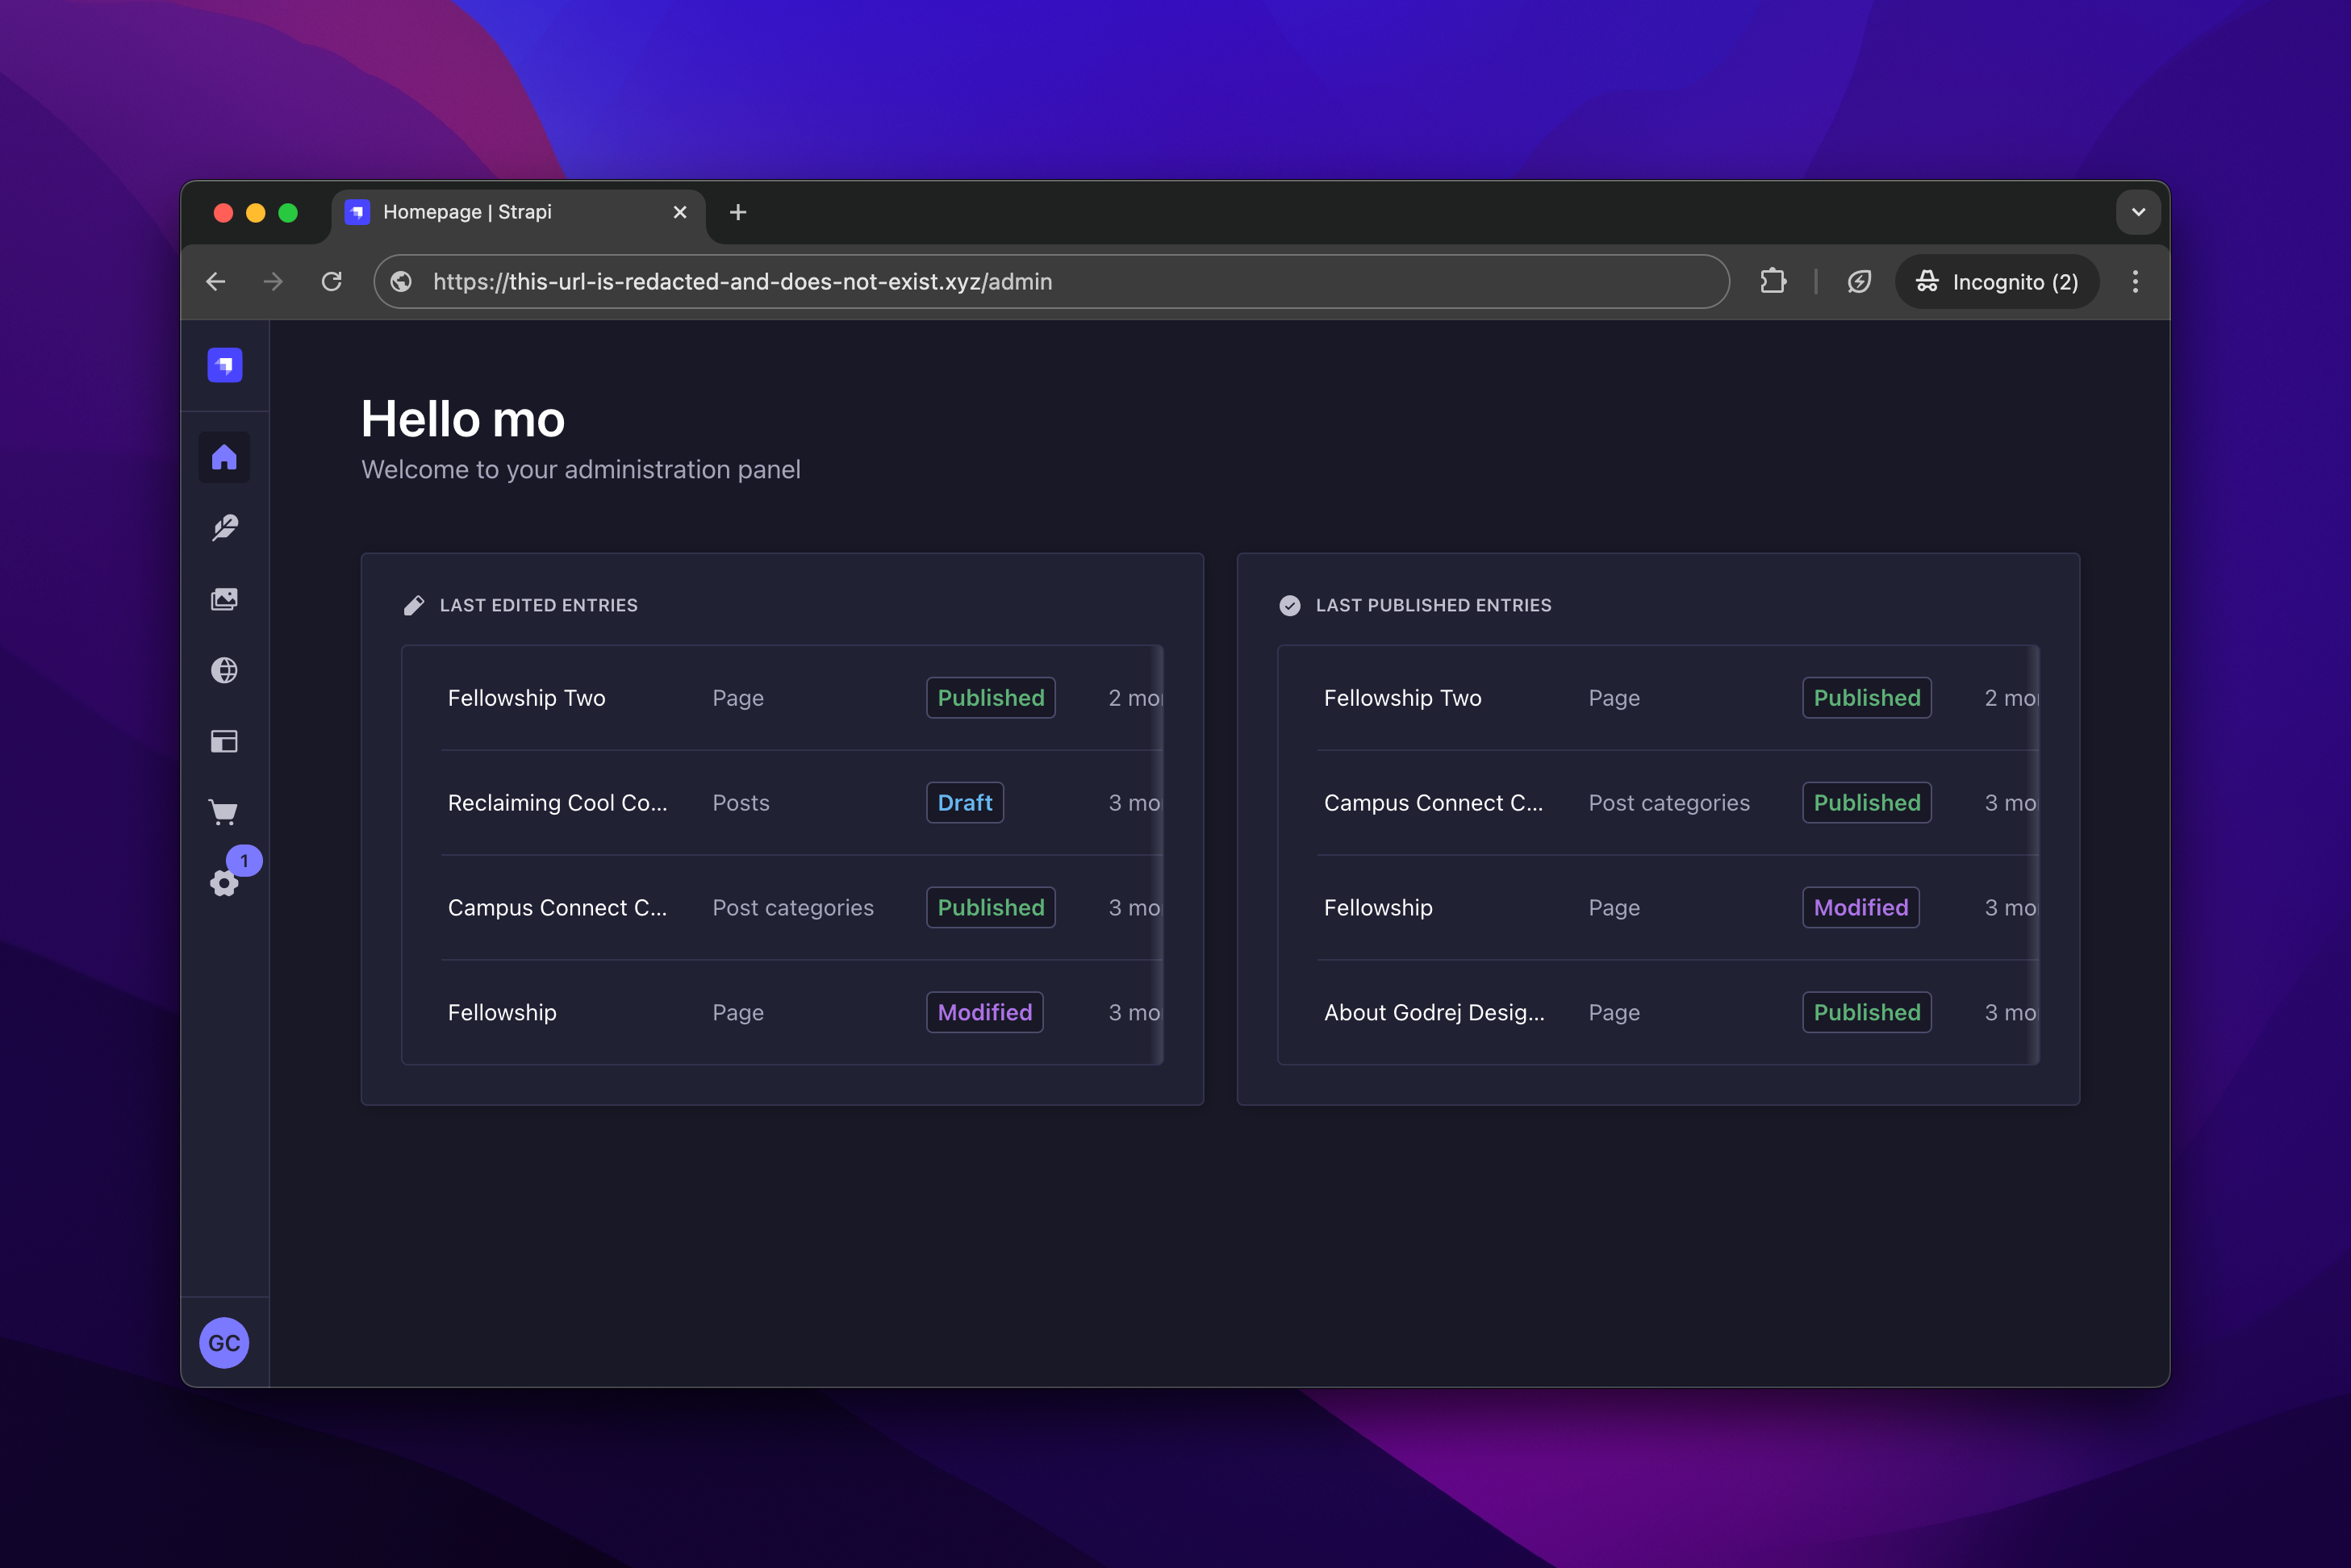
Task: Select the Home icon in the sidebar
Action: coord(224,457)
